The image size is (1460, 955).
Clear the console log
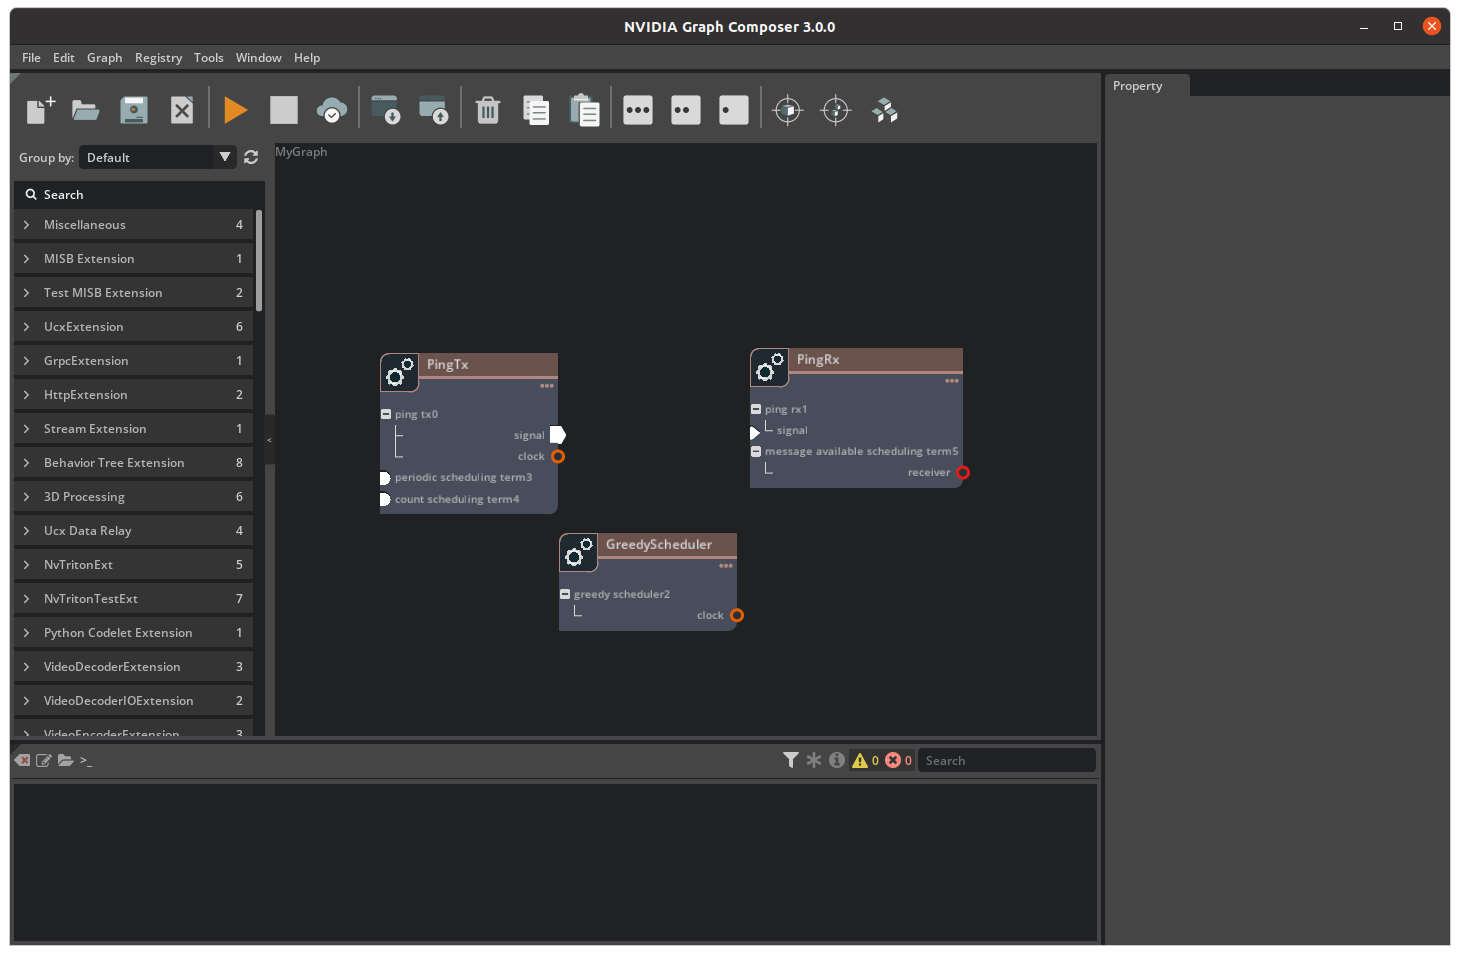22,760
